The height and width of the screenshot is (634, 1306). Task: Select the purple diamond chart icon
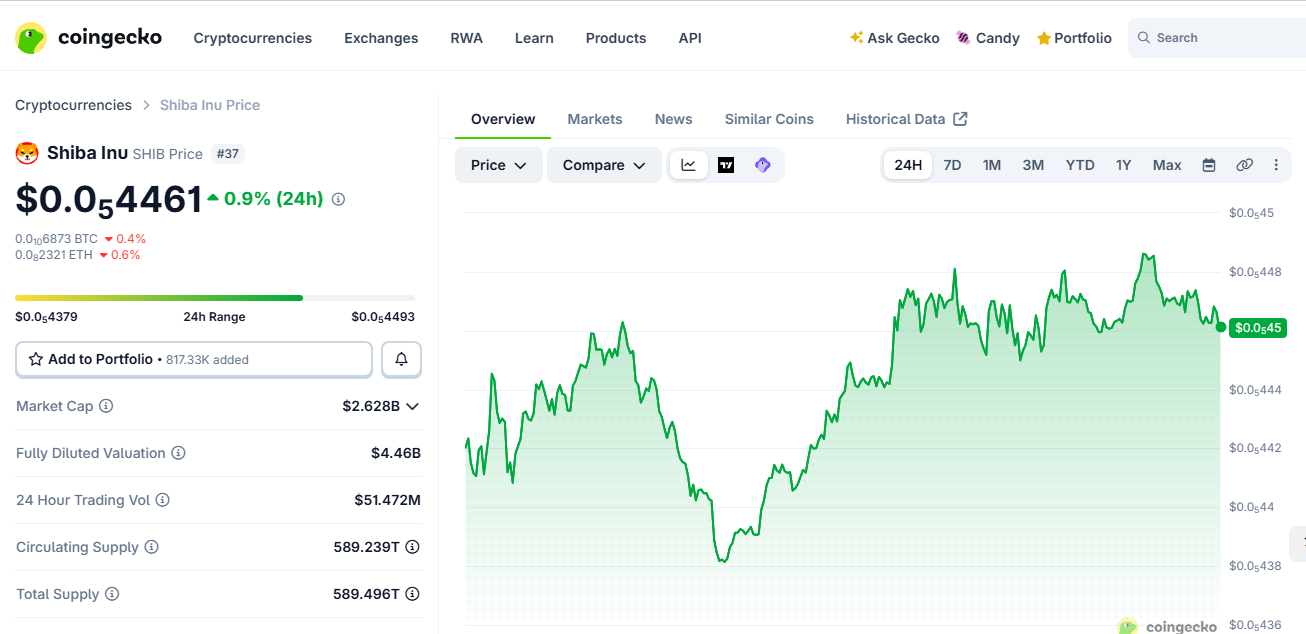(763, 165)
